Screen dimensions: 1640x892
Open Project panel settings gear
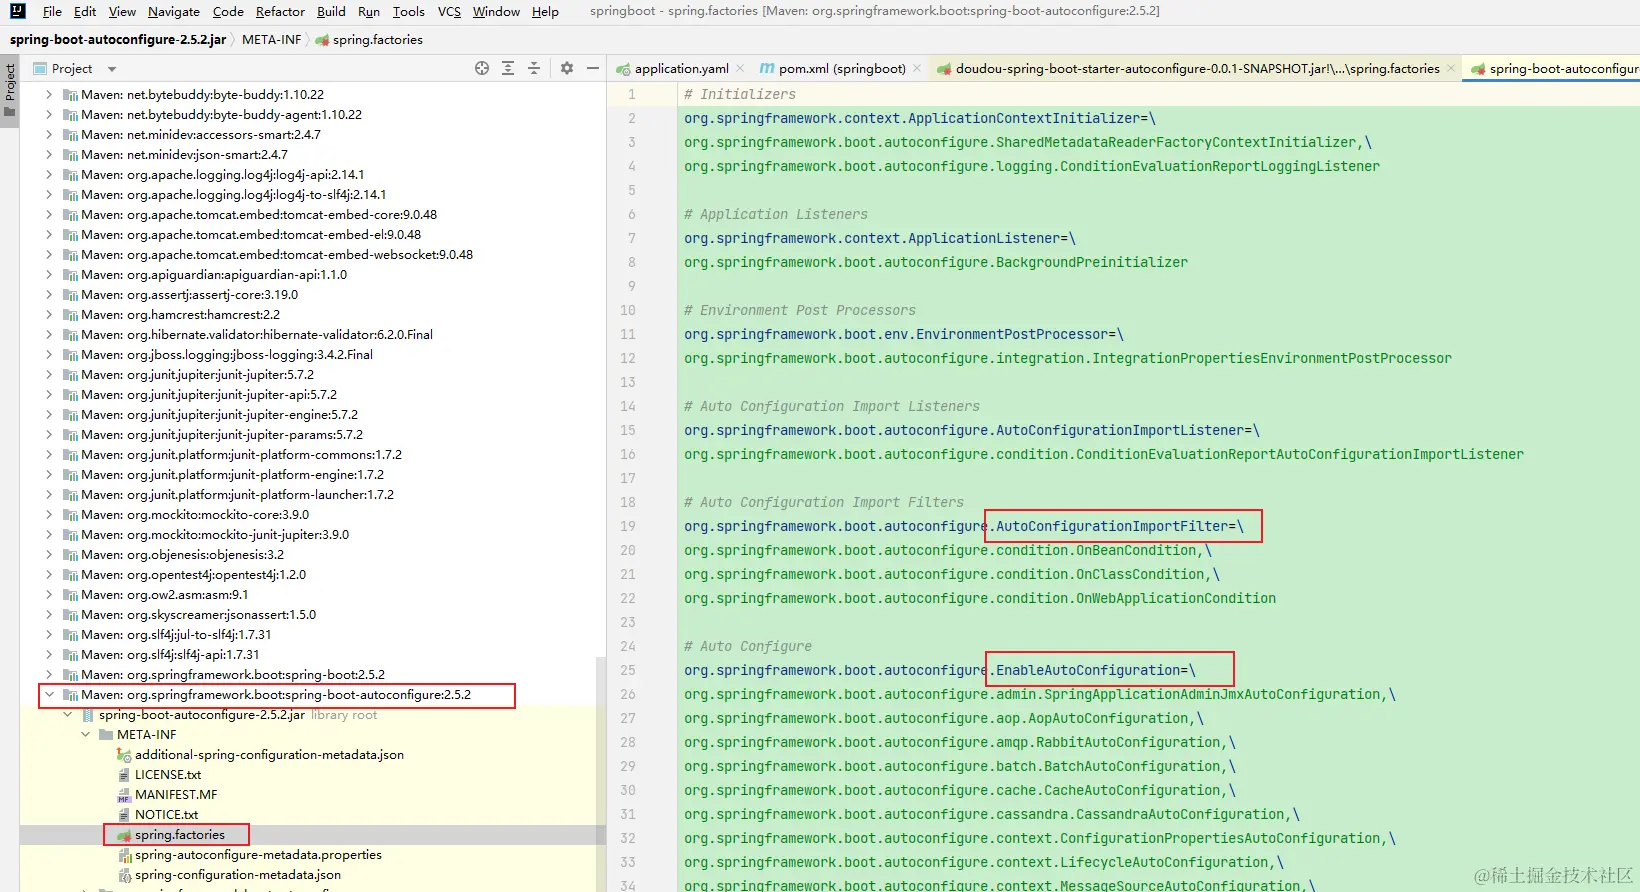pos(567,68)
